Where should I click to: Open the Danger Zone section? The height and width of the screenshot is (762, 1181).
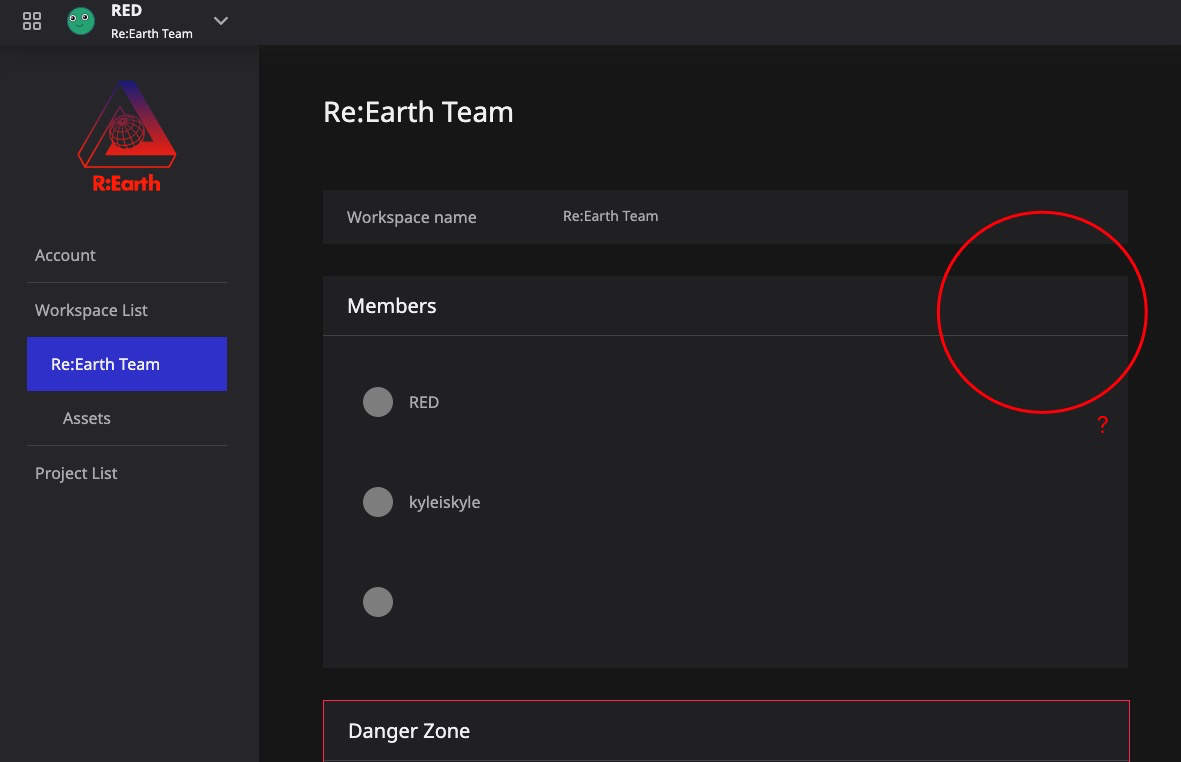click(x=408, y=731)
